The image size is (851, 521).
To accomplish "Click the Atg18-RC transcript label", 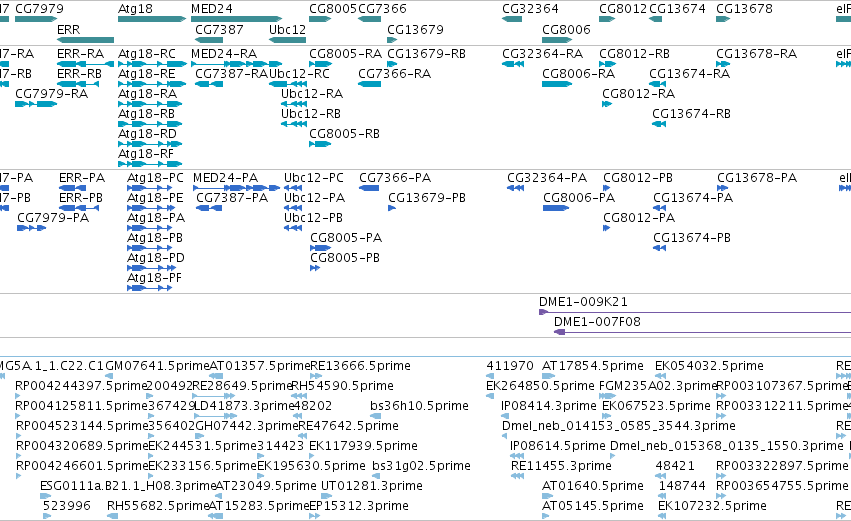I will (x=147, y=54).
